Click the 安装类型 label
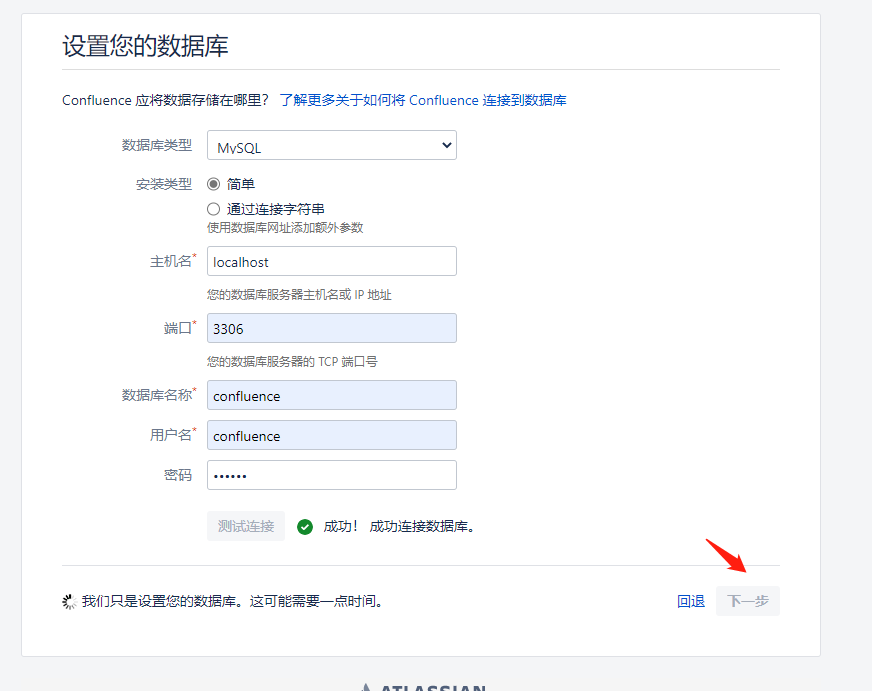The width and height of the screenshot is (872, 691). click(164, 184)
